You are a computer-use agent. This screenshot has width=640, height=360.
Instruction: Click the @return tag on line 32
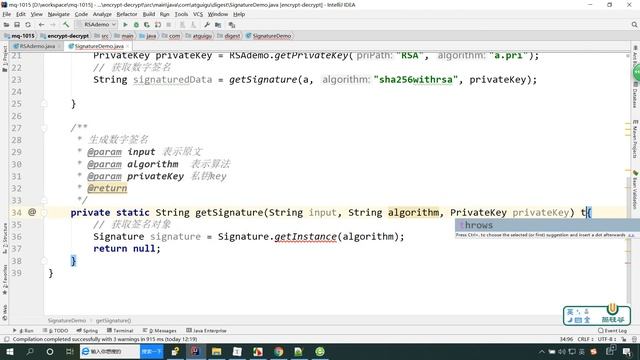pos(107,188)
